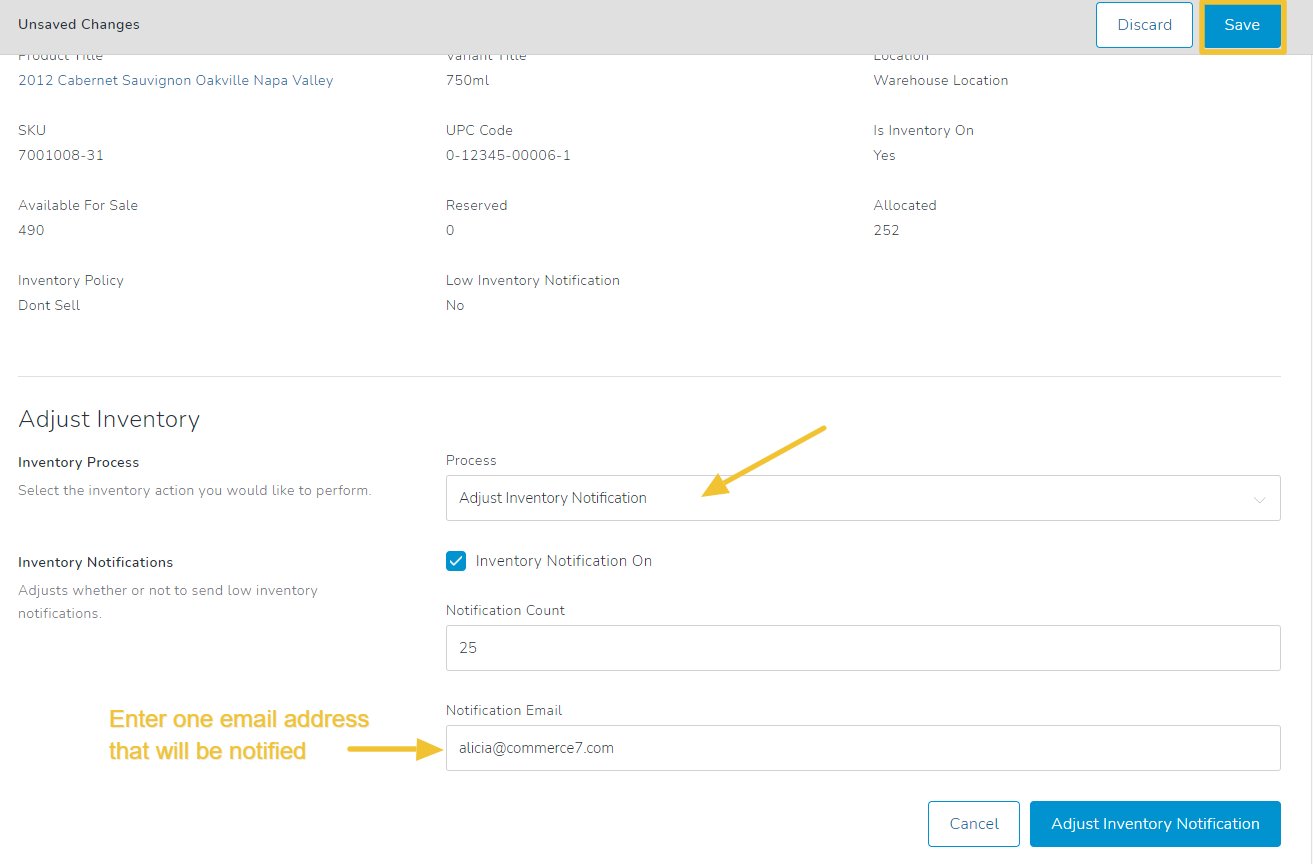Focus the Notification Count input field
1313x864 pixels.
coord(862,648)
